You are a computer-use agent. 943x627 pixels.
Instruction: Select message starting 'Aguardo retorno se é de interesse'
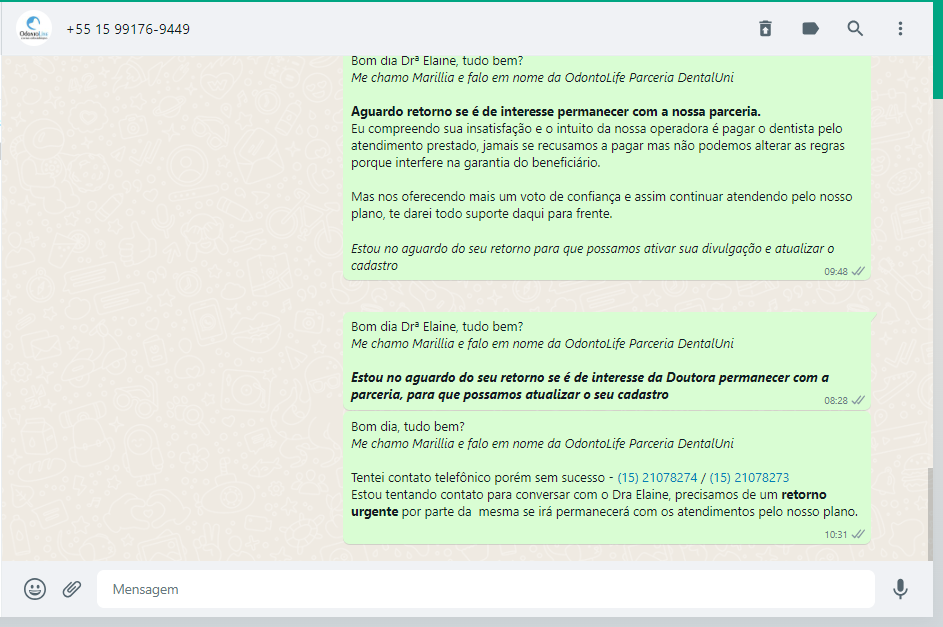pos(556,111)
